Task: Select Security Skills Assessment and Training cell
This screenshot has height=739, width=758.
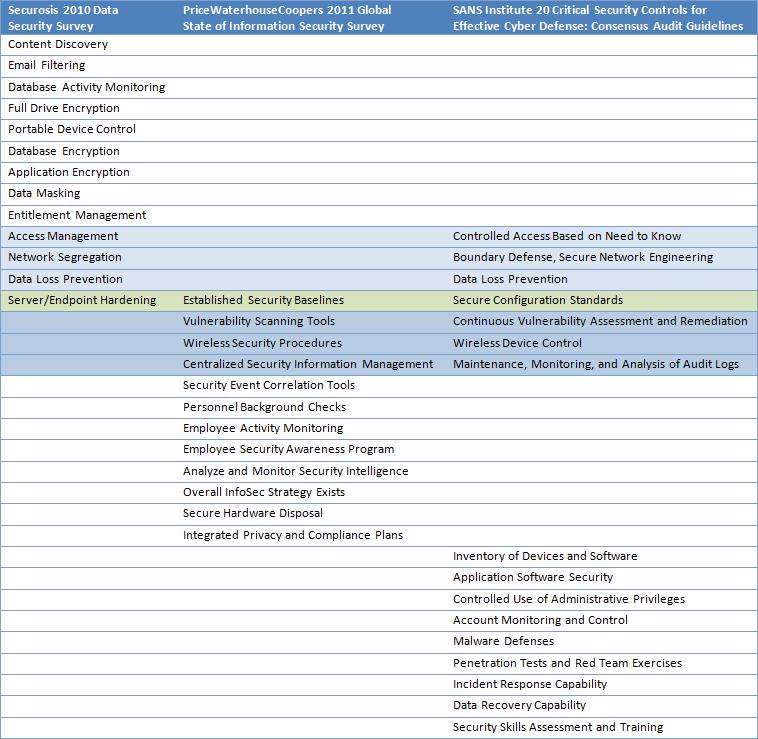Action: click(x=558, y=727)
